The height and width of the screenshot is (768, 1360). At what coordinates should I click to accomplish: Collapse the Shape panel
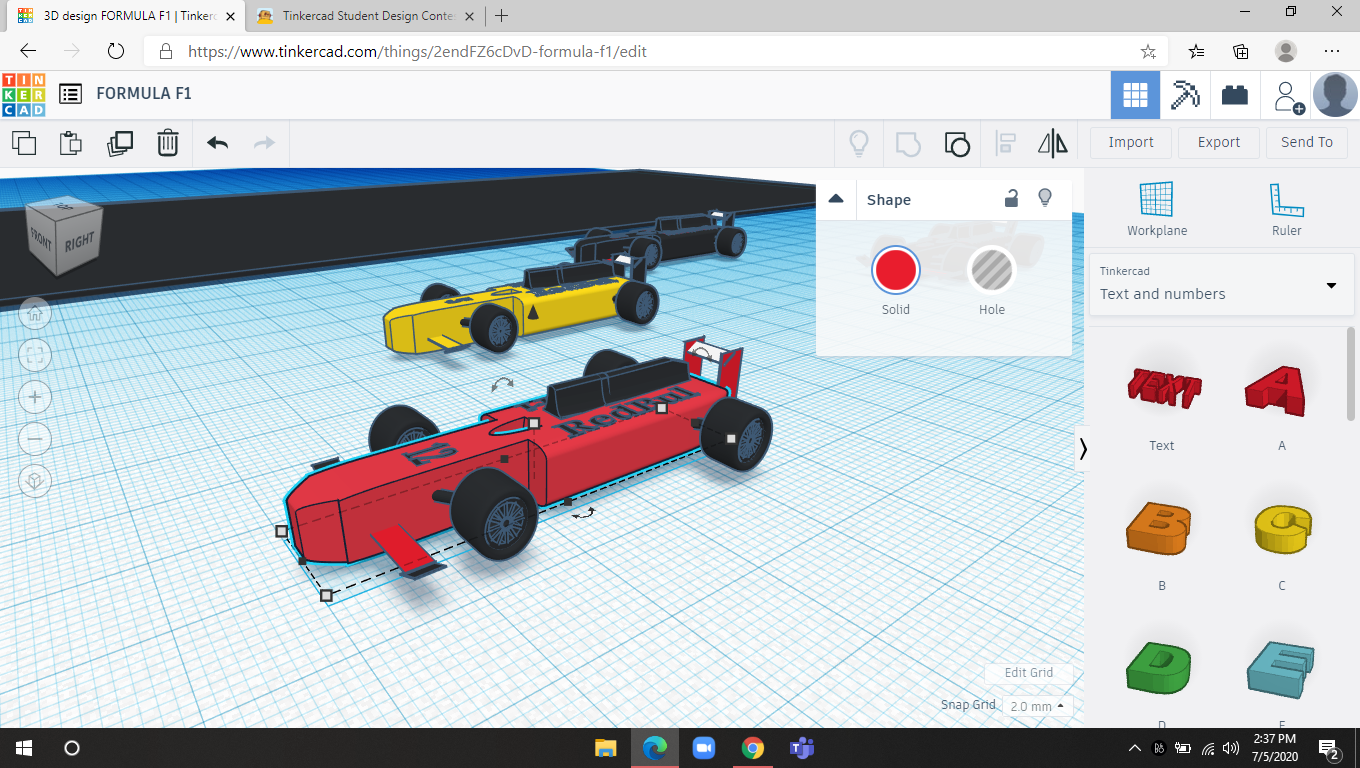836,199
